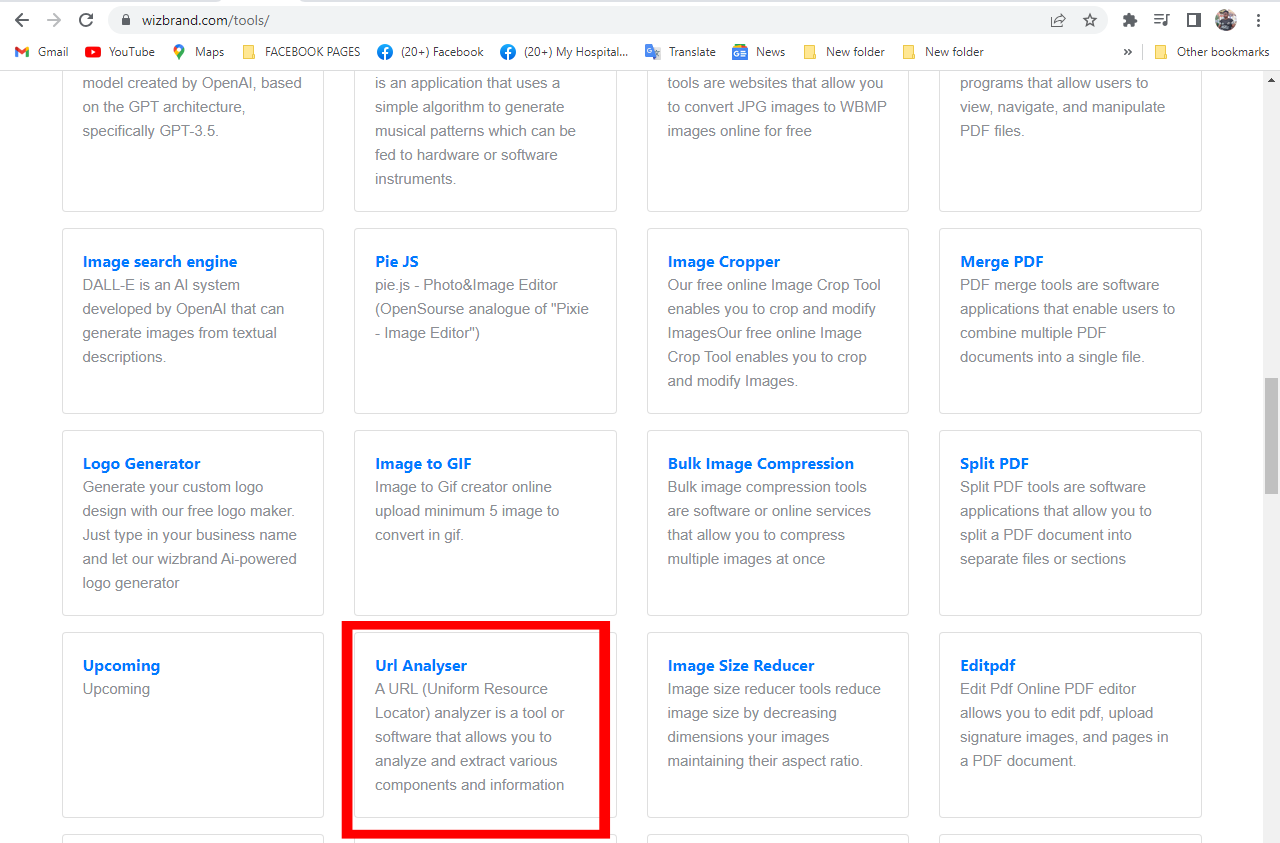Click the vertical page scrollbar thumb
Image resolution: width=1280 pixels, height=843 pixels.
pyautogui.click(x=1271, y=435)
